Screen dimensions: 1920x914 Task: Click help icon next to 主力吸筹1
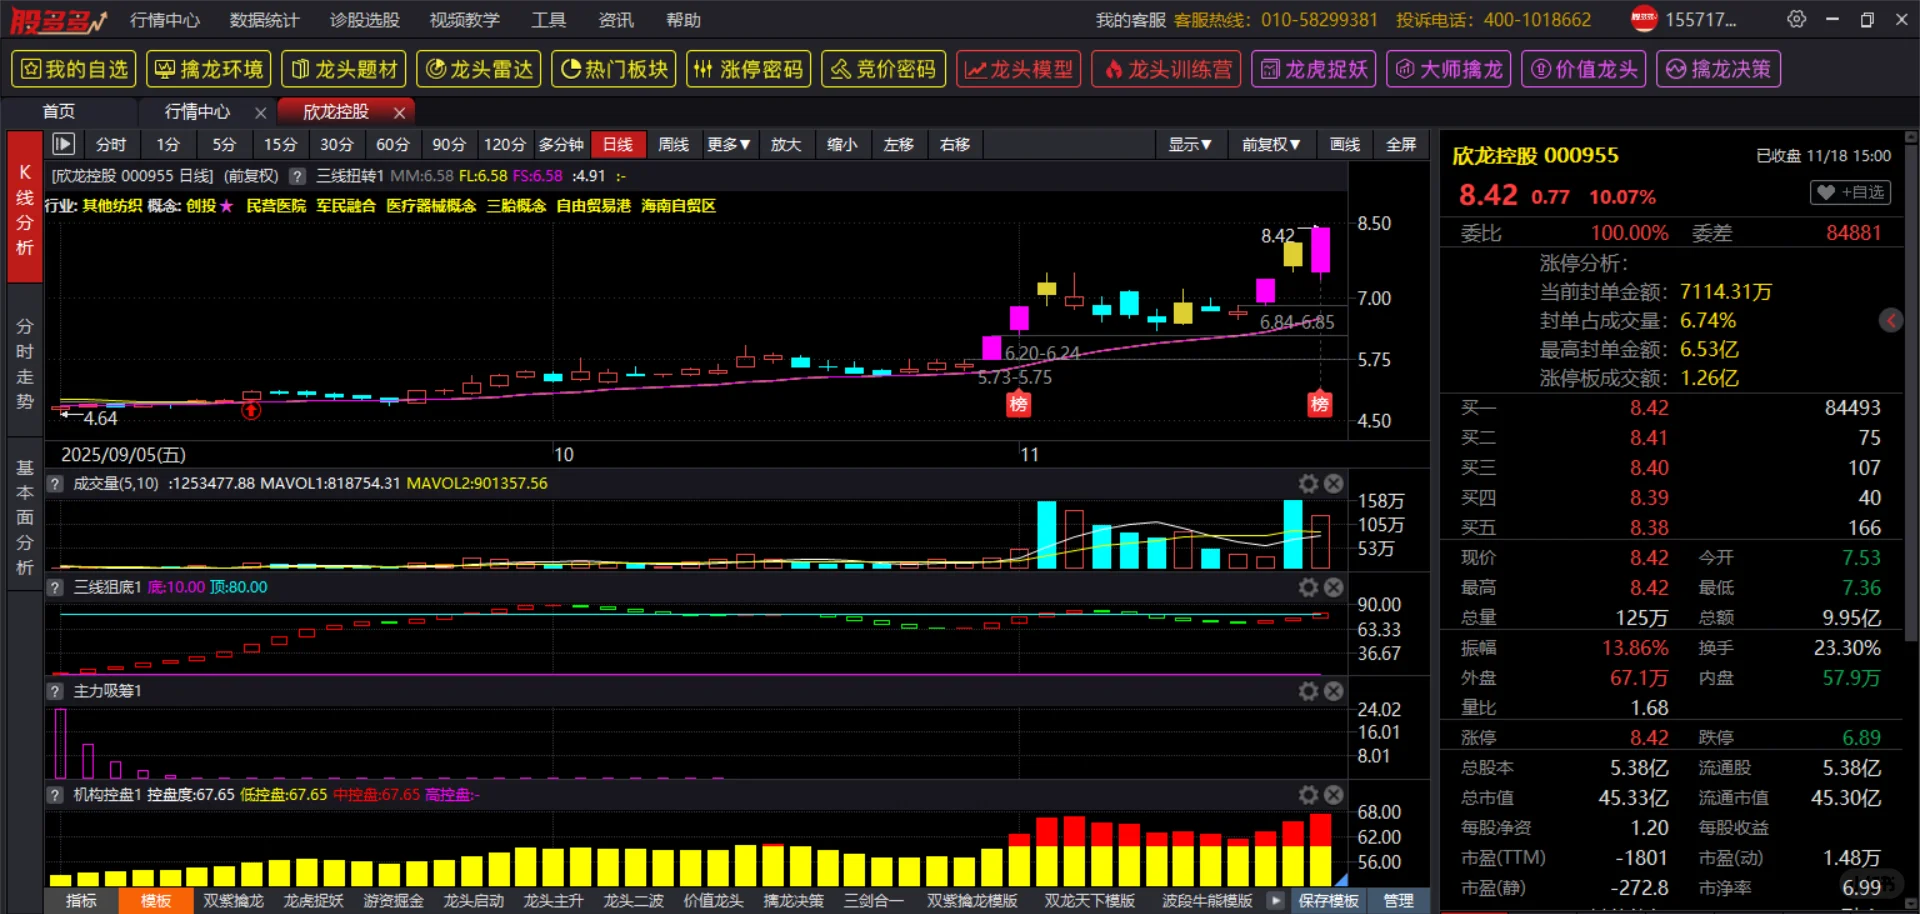pos(56,691)
